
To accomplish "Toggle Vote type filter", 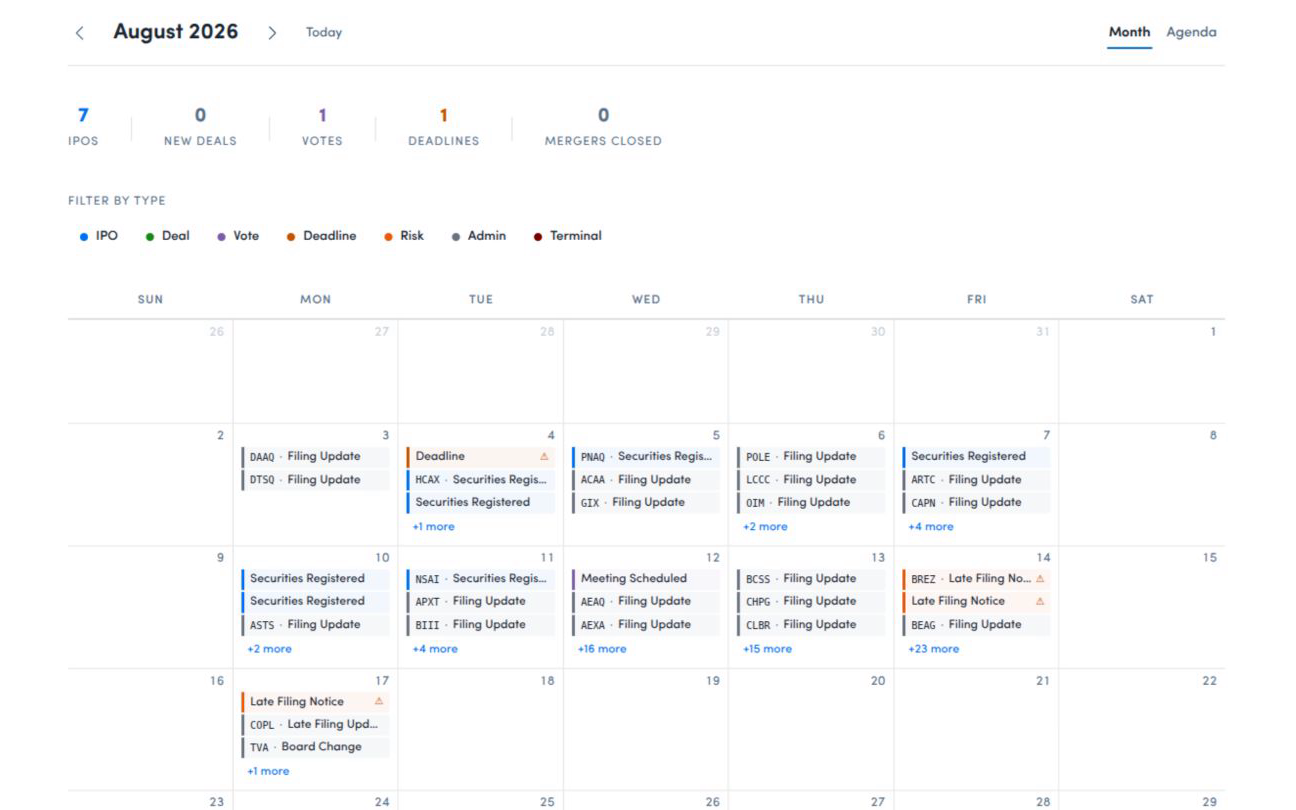I will pyautogui.click(x=238, y=236).
